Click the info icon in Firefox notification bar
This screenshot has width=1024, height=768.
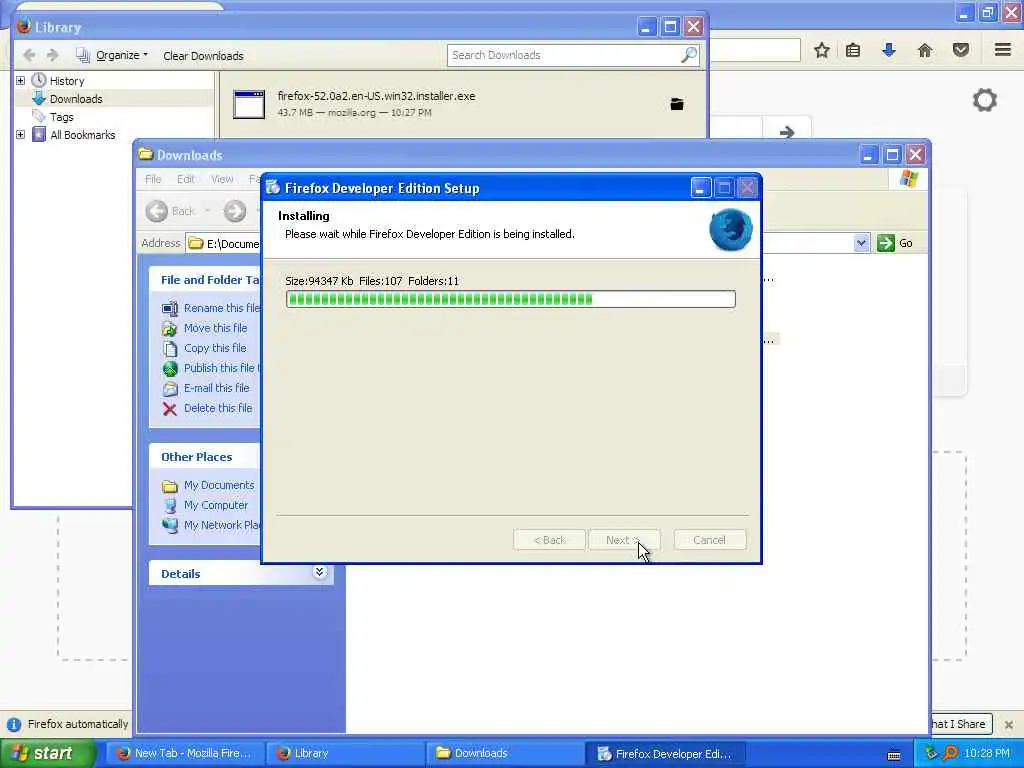pyautogui.click(x=14, y=724)
